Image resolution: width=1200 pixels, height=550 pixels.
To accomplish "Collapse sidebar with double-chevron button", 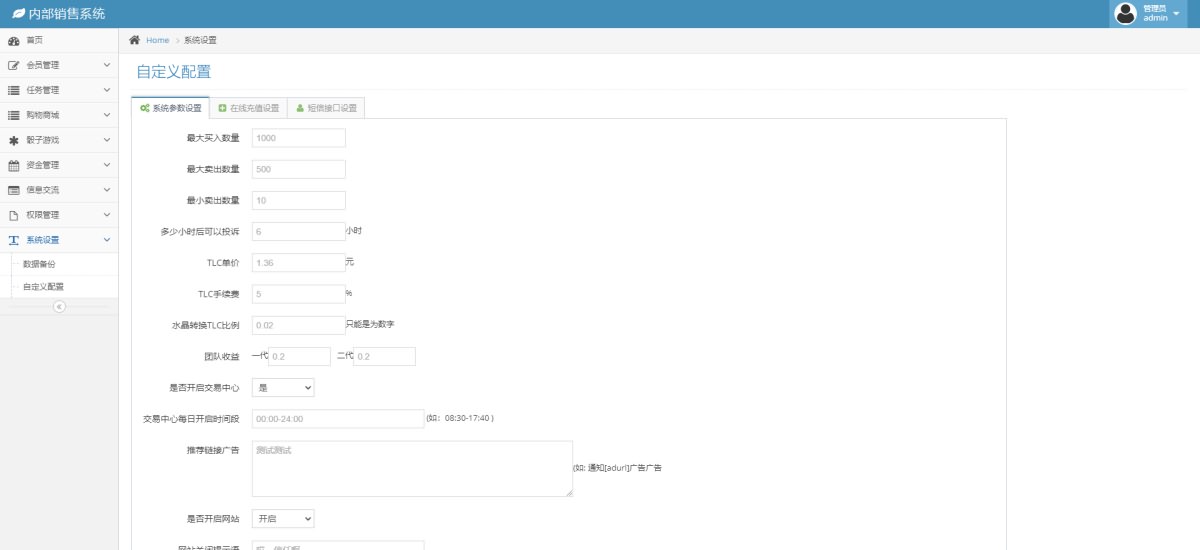I will coord(59,306).
